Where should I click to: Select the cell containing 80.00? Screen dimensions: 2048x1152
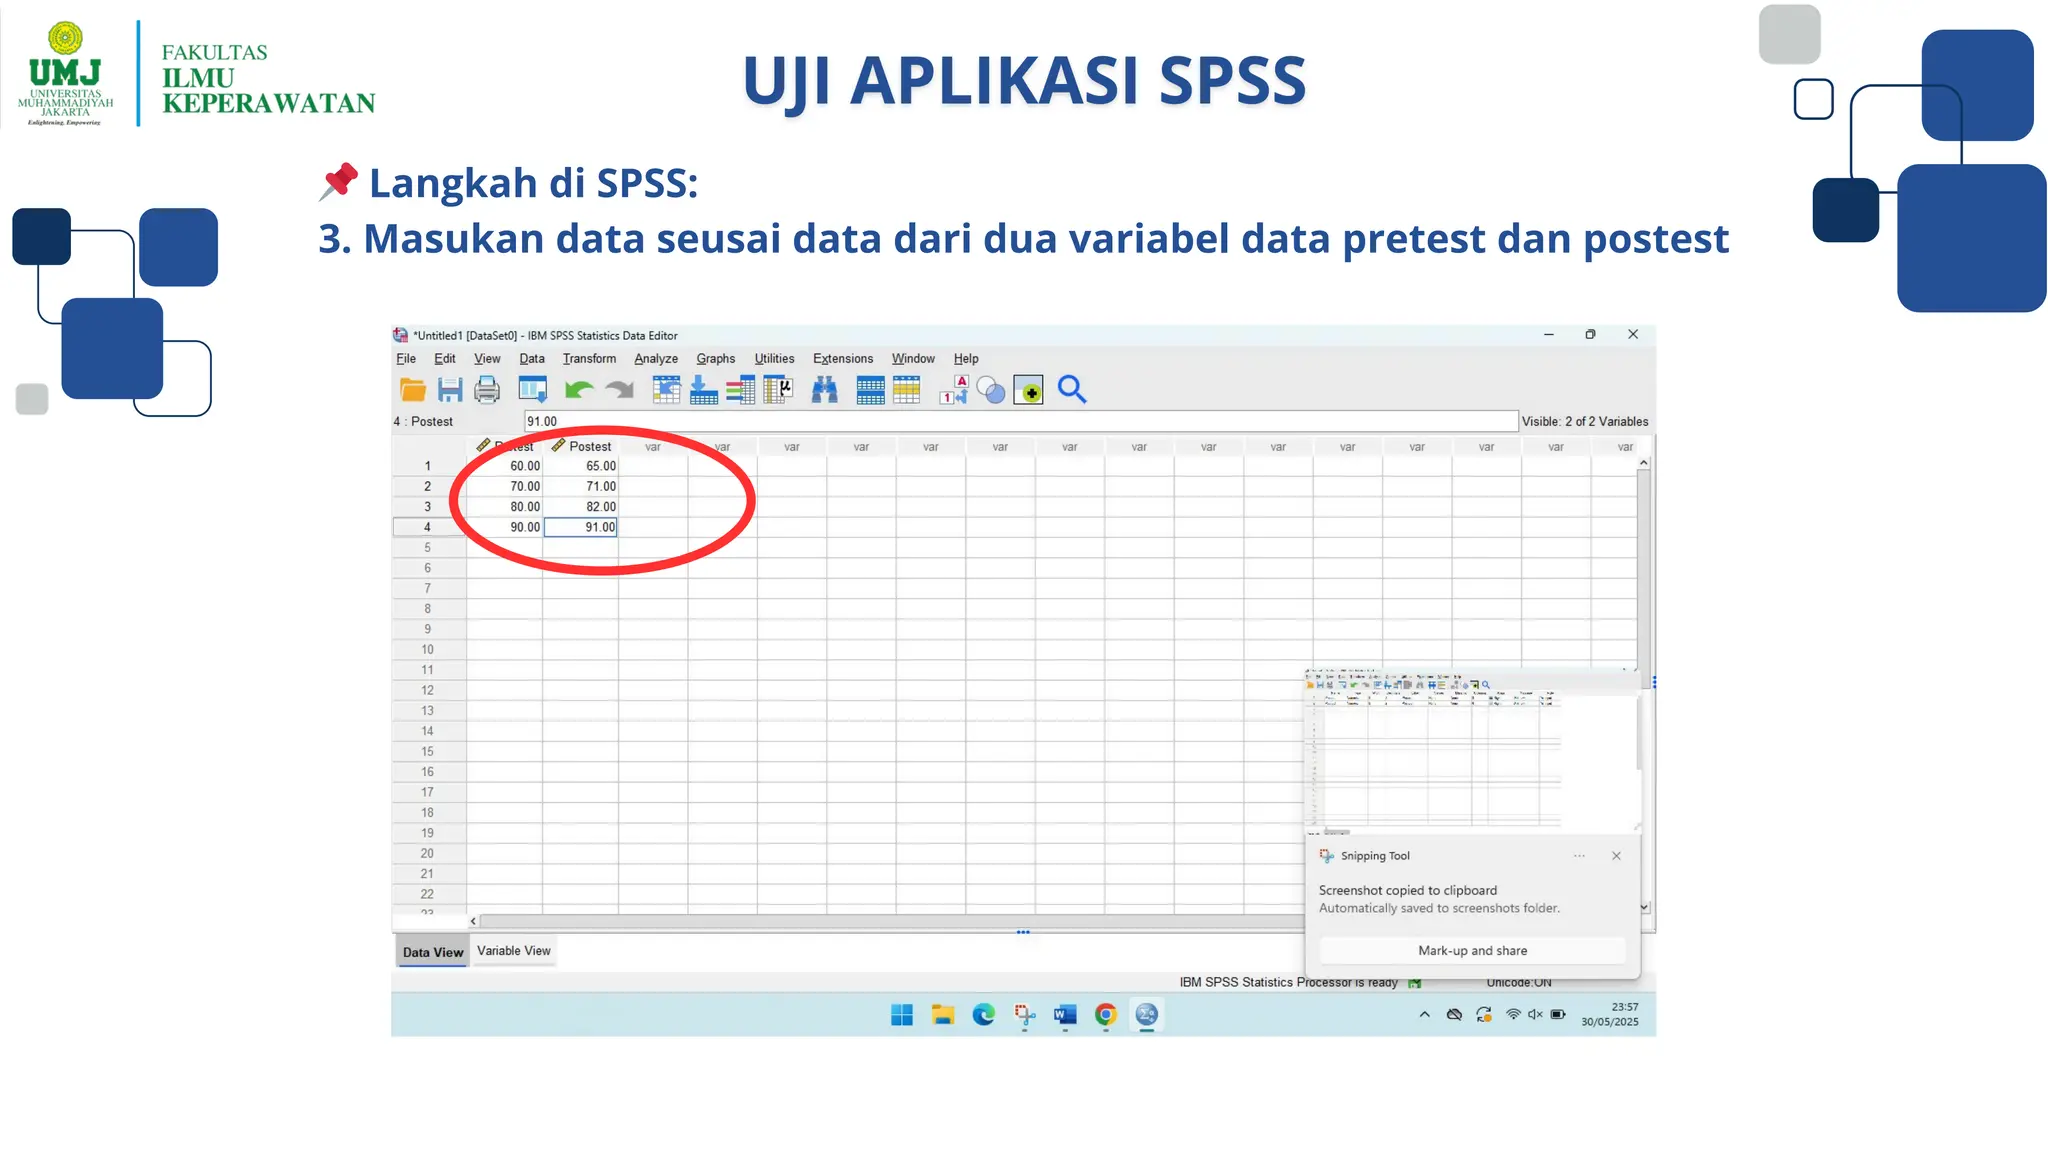[x=505, y=507]
